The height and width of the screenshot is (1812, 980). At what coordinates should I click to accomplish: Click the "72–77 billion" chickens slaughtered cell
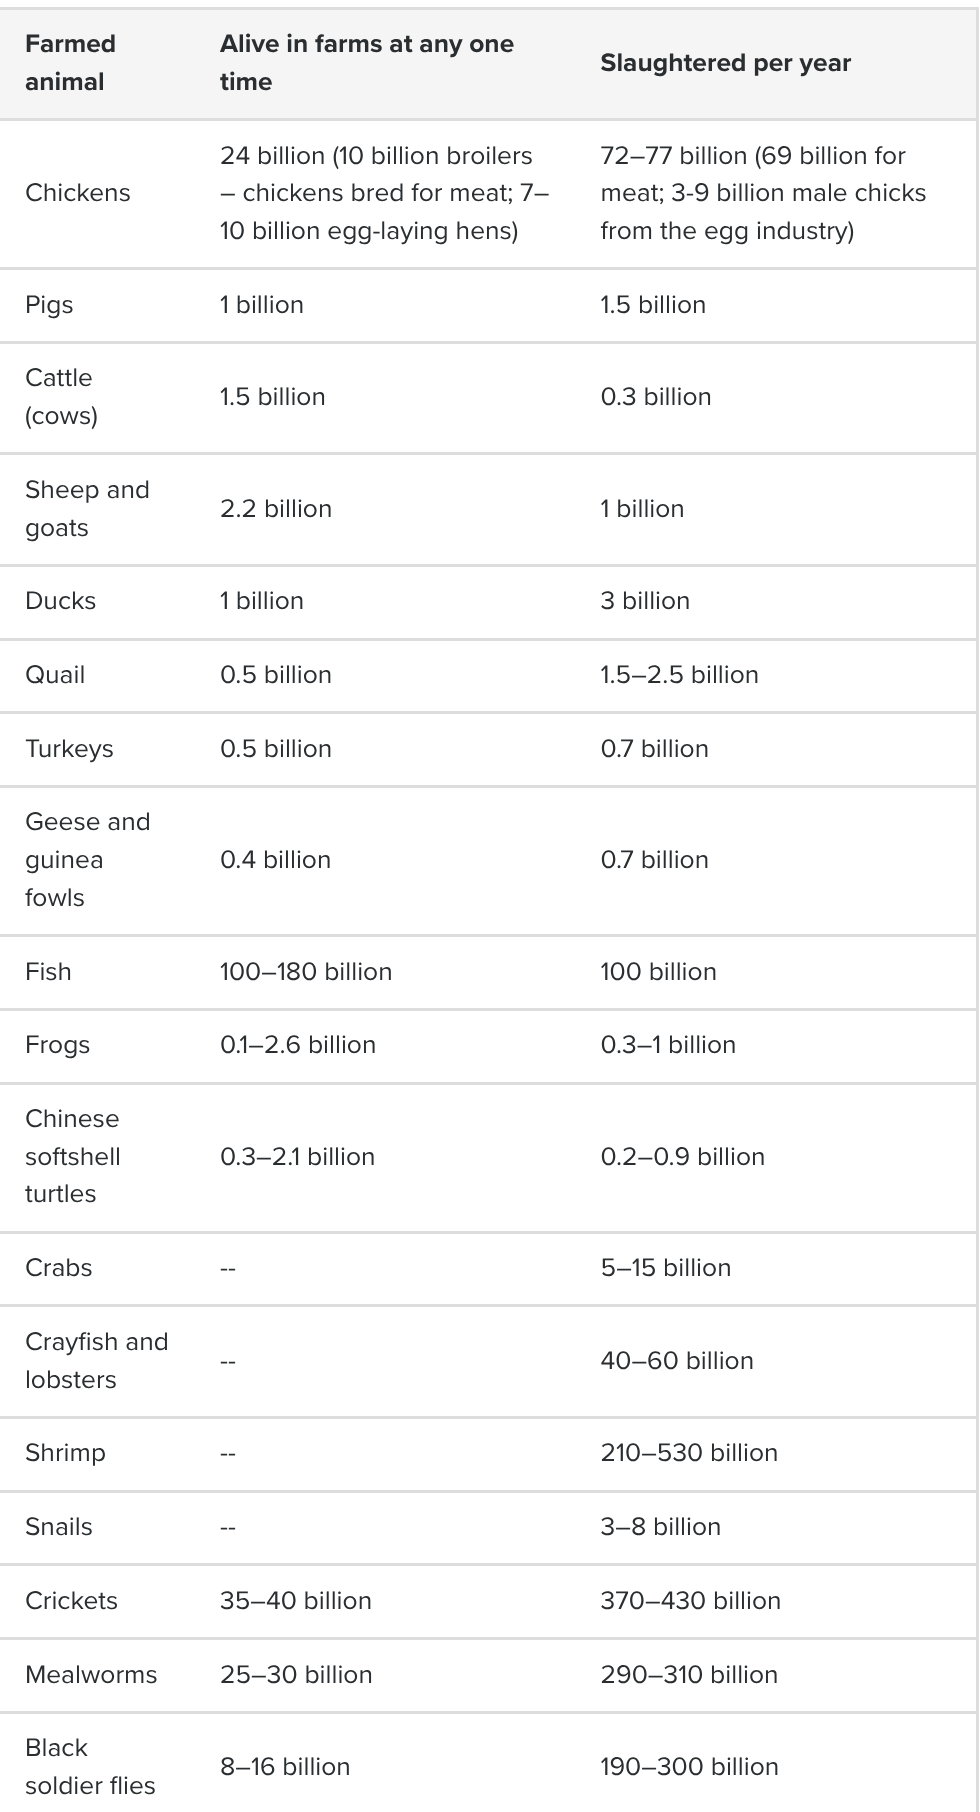(763, 193)
